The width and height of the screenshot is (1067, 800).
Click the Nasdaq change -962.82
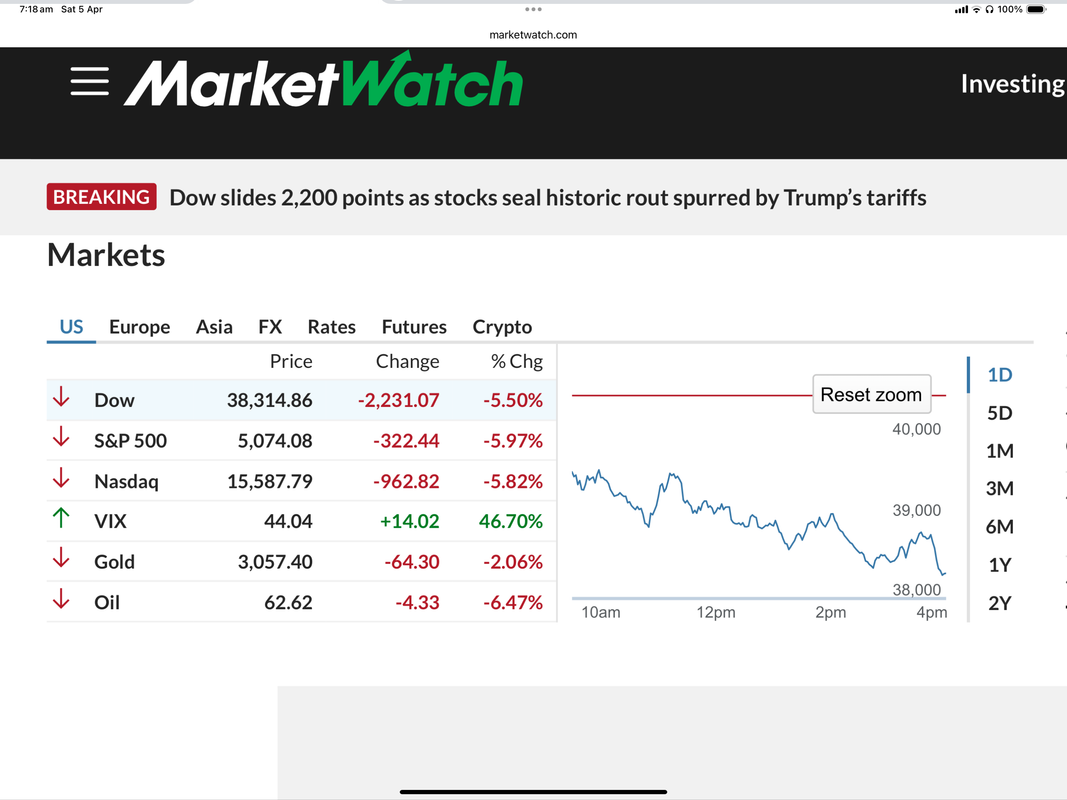(x=406, y=482)
